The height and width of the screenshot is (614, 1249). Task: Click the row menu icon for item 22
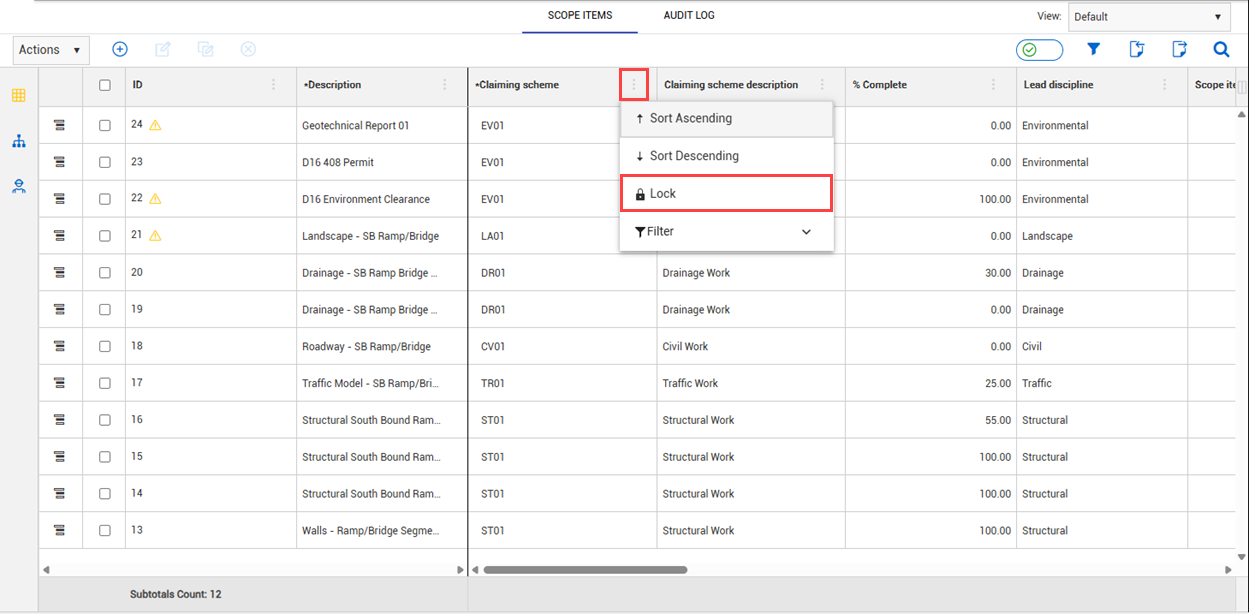pyautogui.click(x=59, y=199)
